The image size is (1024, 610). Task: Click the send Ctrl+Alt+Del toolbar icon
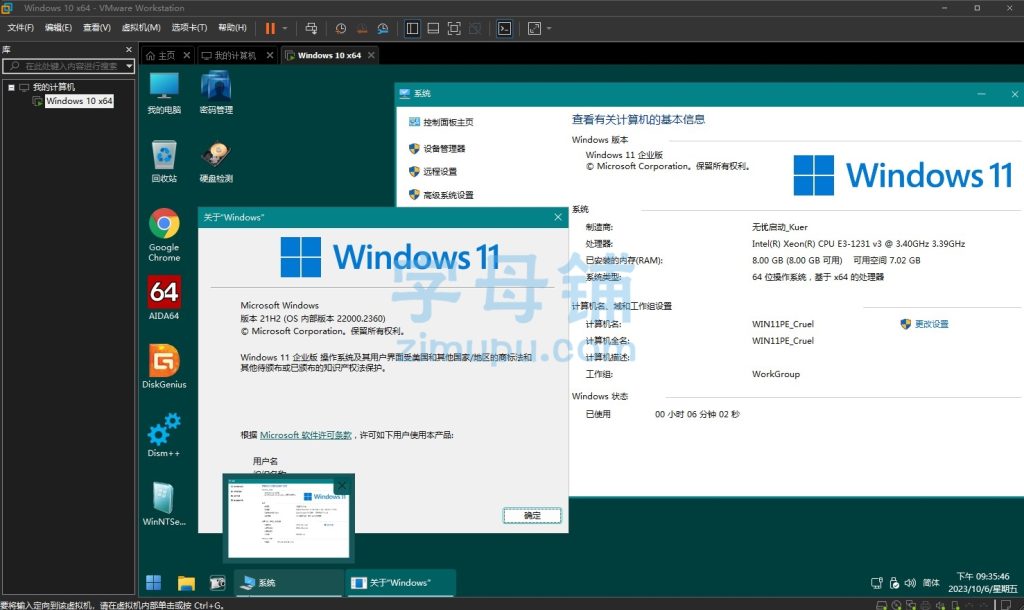[x=312, y=28]
